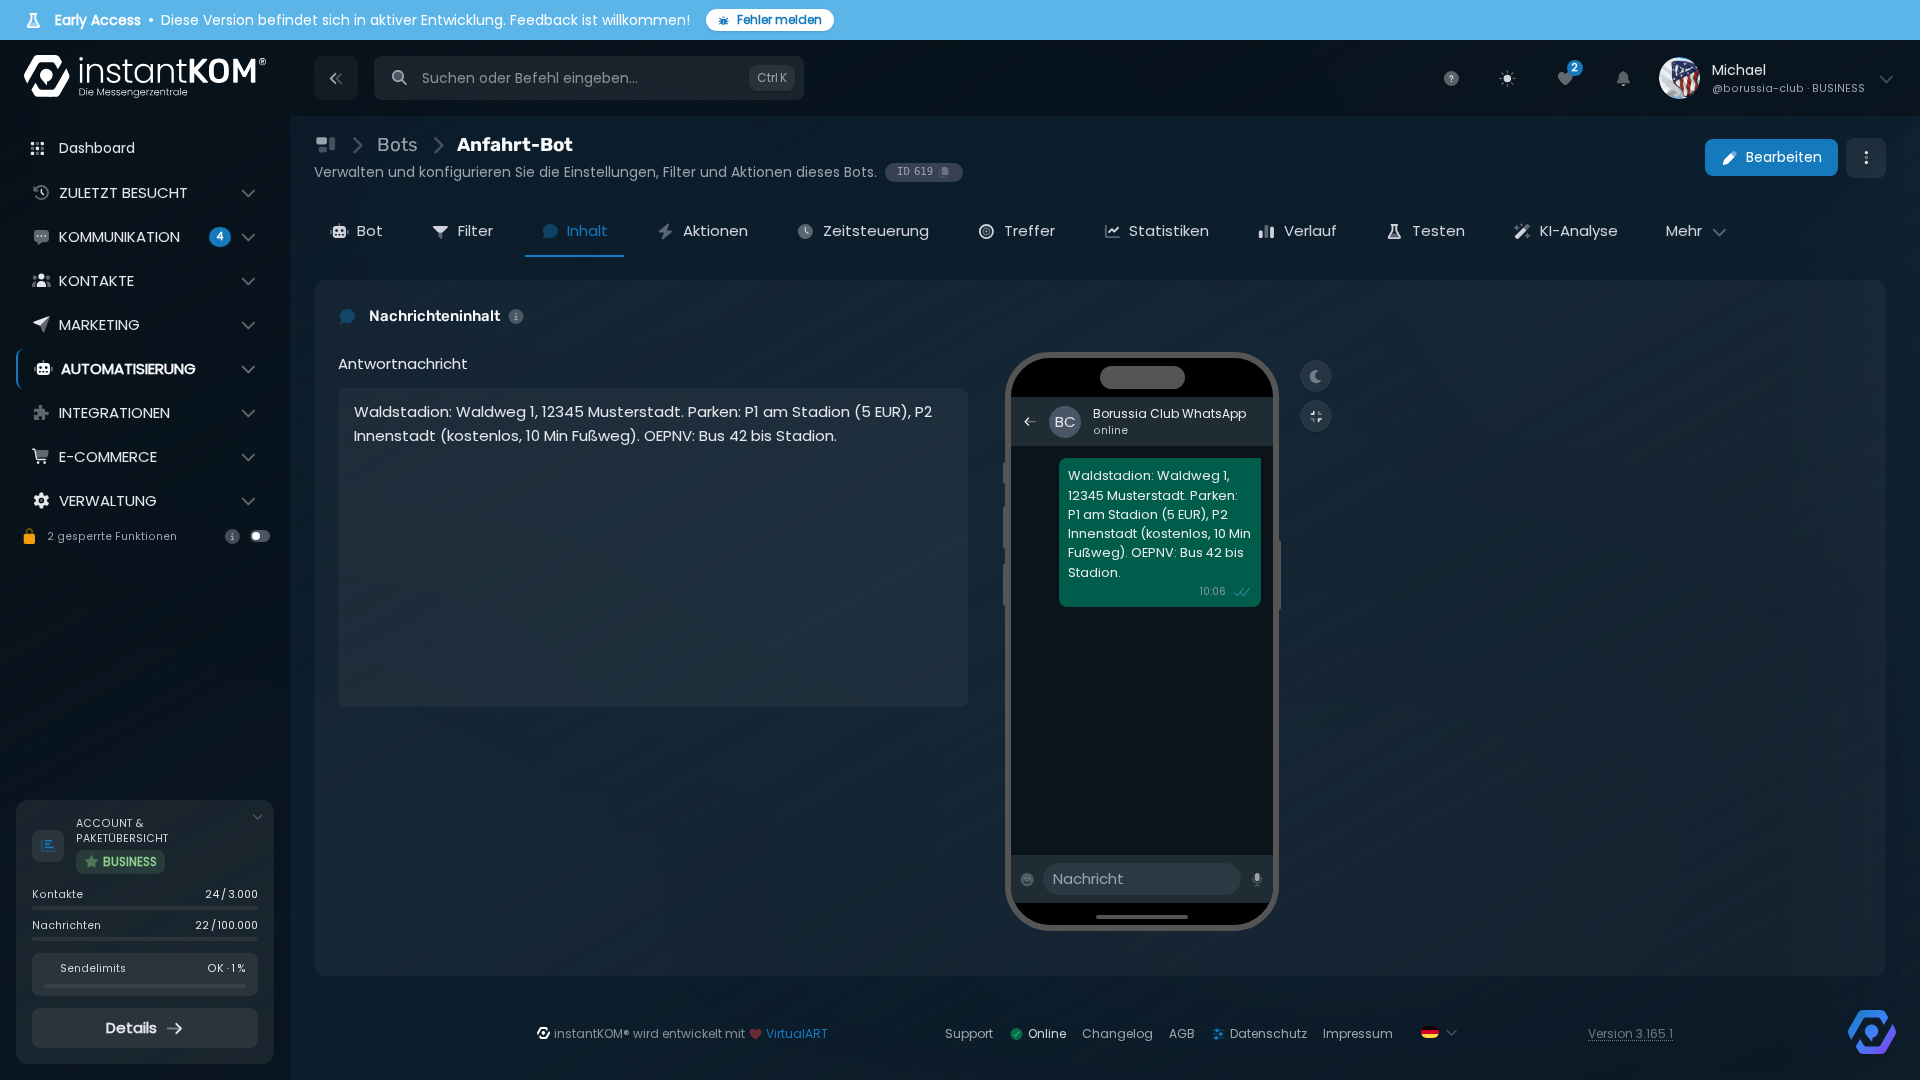Click the Version 3.165.1 link

[1630, 1034]
